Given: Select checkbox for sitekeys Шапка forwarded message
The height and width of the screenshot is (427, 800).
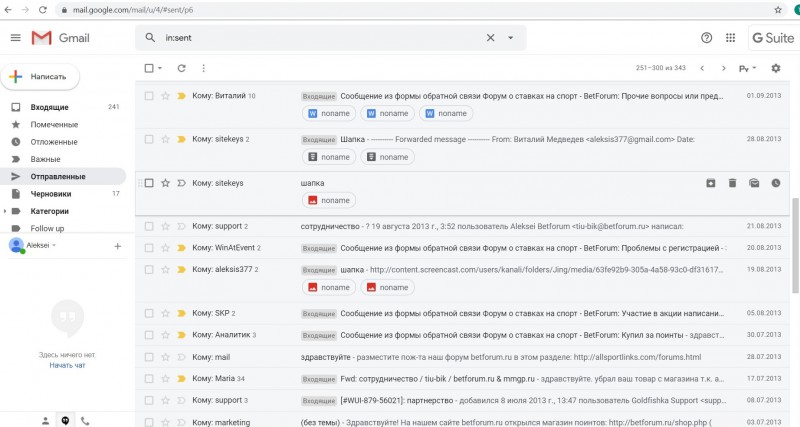Looking at the screenshot, I should click(x=149, y=139).
